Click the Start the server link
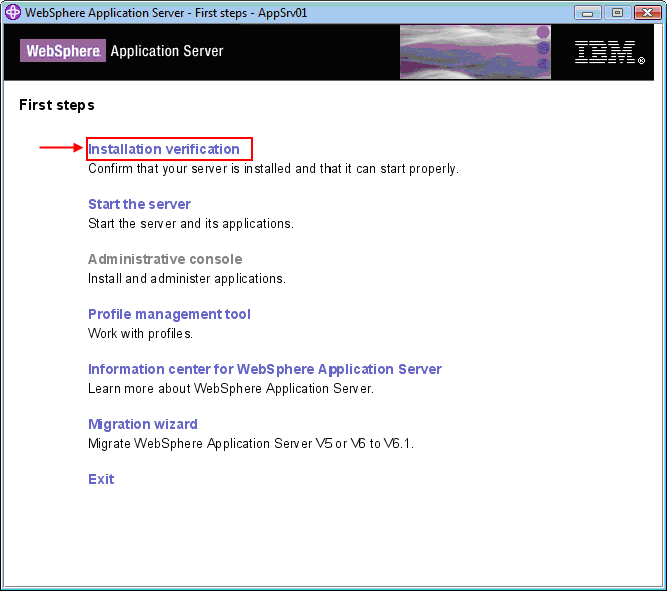The height and width of the screenshot is (591, 667). click(139, 204)
